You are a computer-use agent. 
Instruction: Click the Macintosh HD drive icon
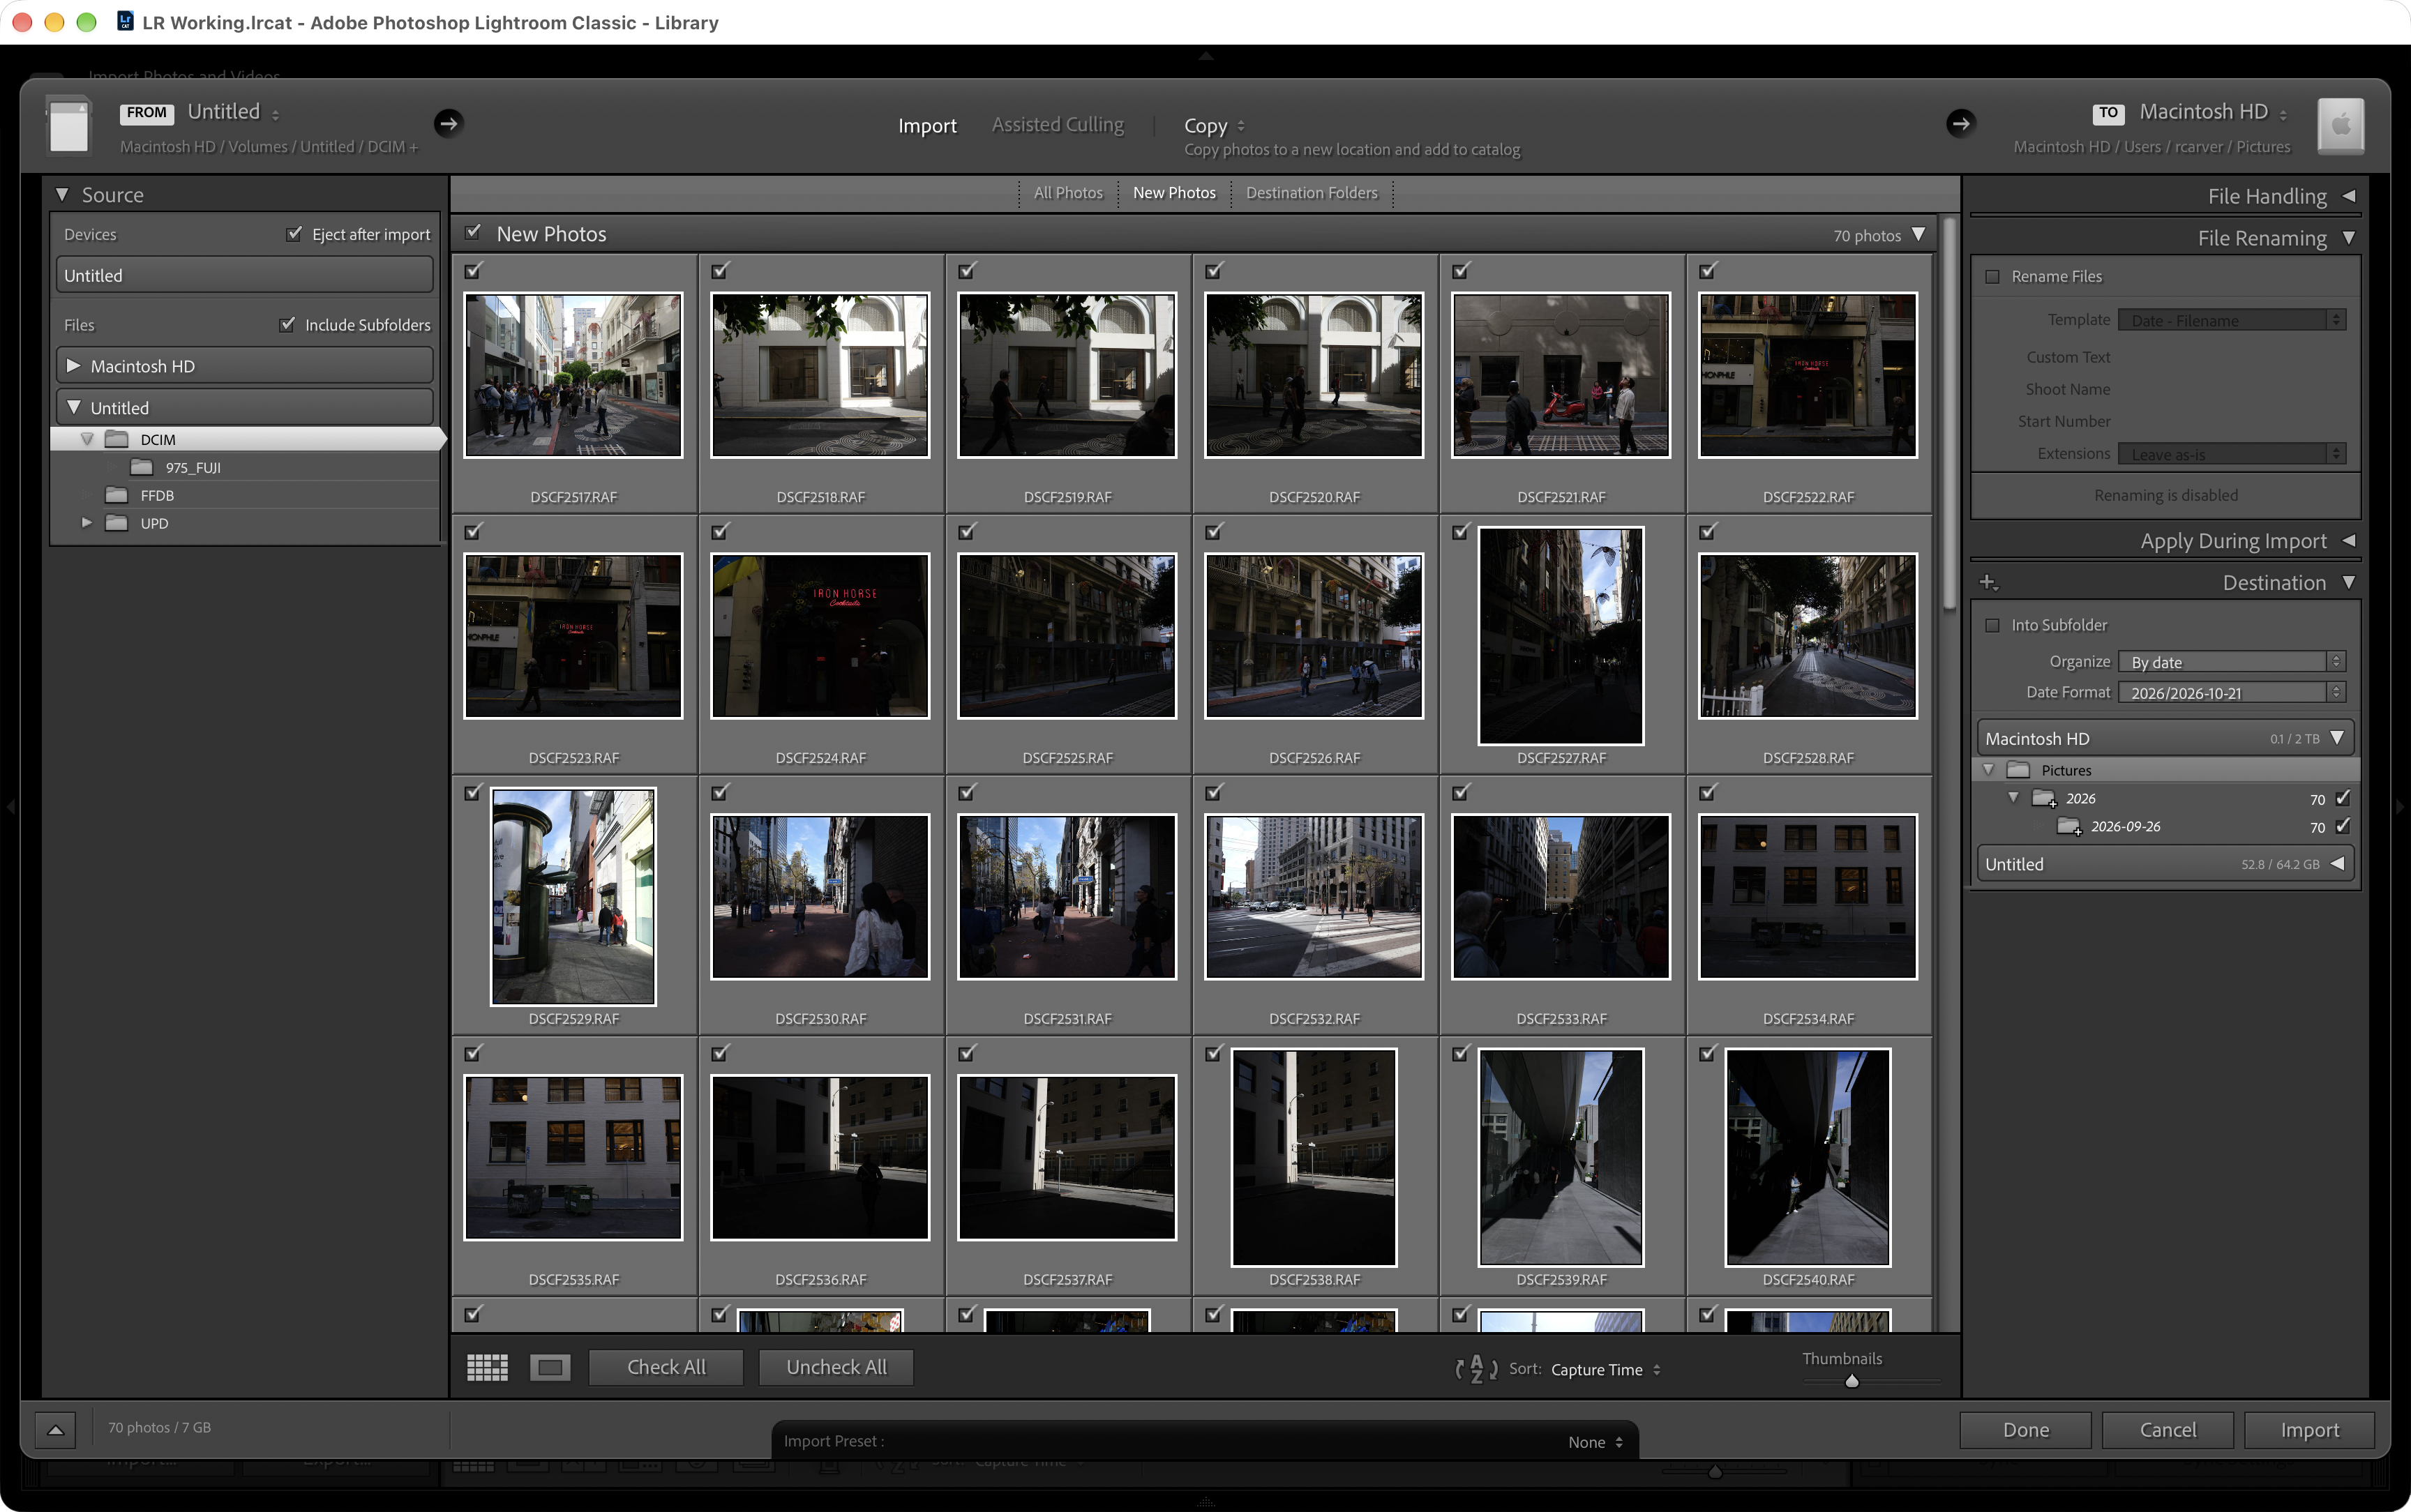pos(2341,126)
